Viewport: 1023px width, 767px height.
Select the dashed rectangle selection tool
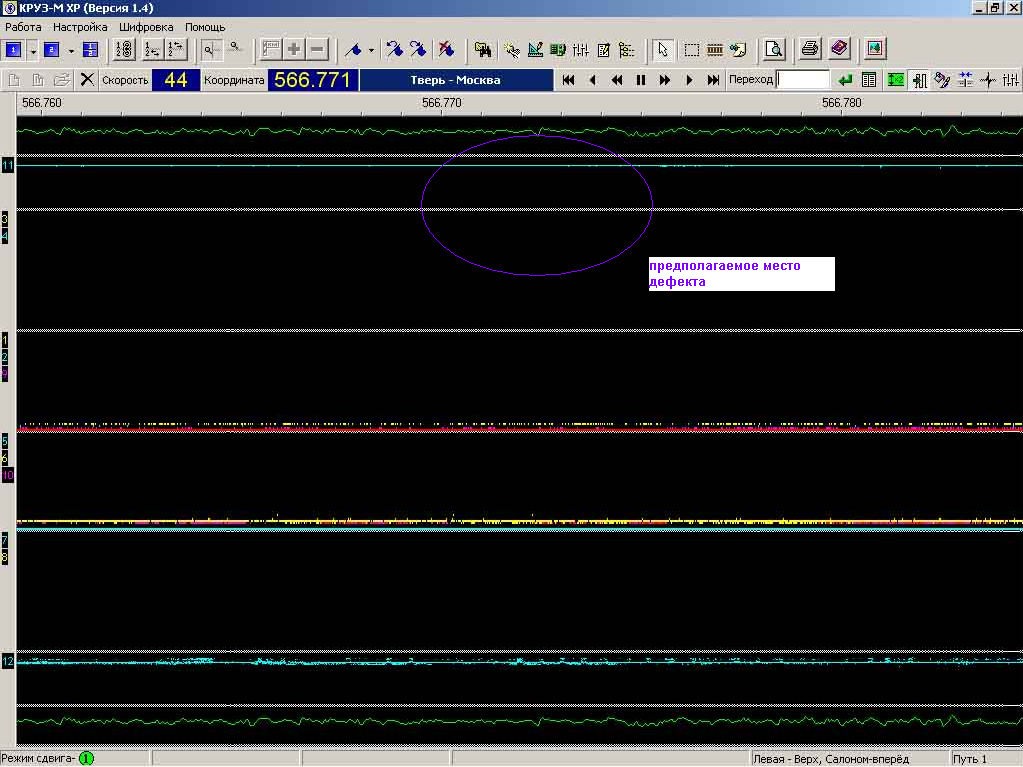coord(691,49)
